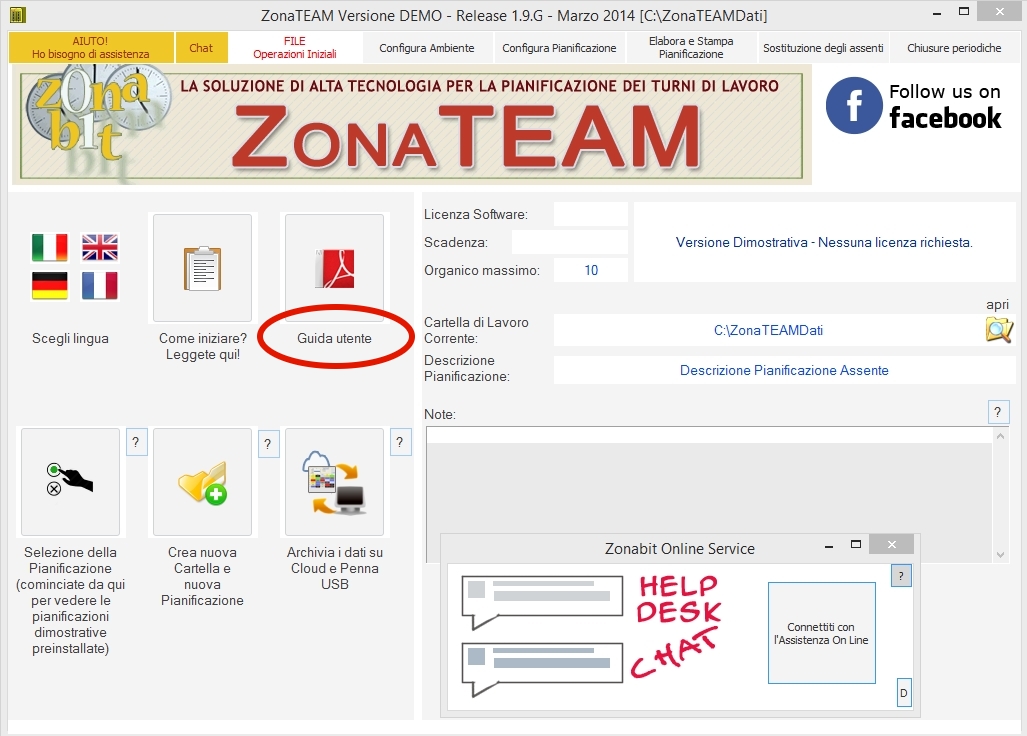1027x736 pixels.
Task: Open the Guida utente PDF icon
Action: pyautogui.click(x=335, y=268)
